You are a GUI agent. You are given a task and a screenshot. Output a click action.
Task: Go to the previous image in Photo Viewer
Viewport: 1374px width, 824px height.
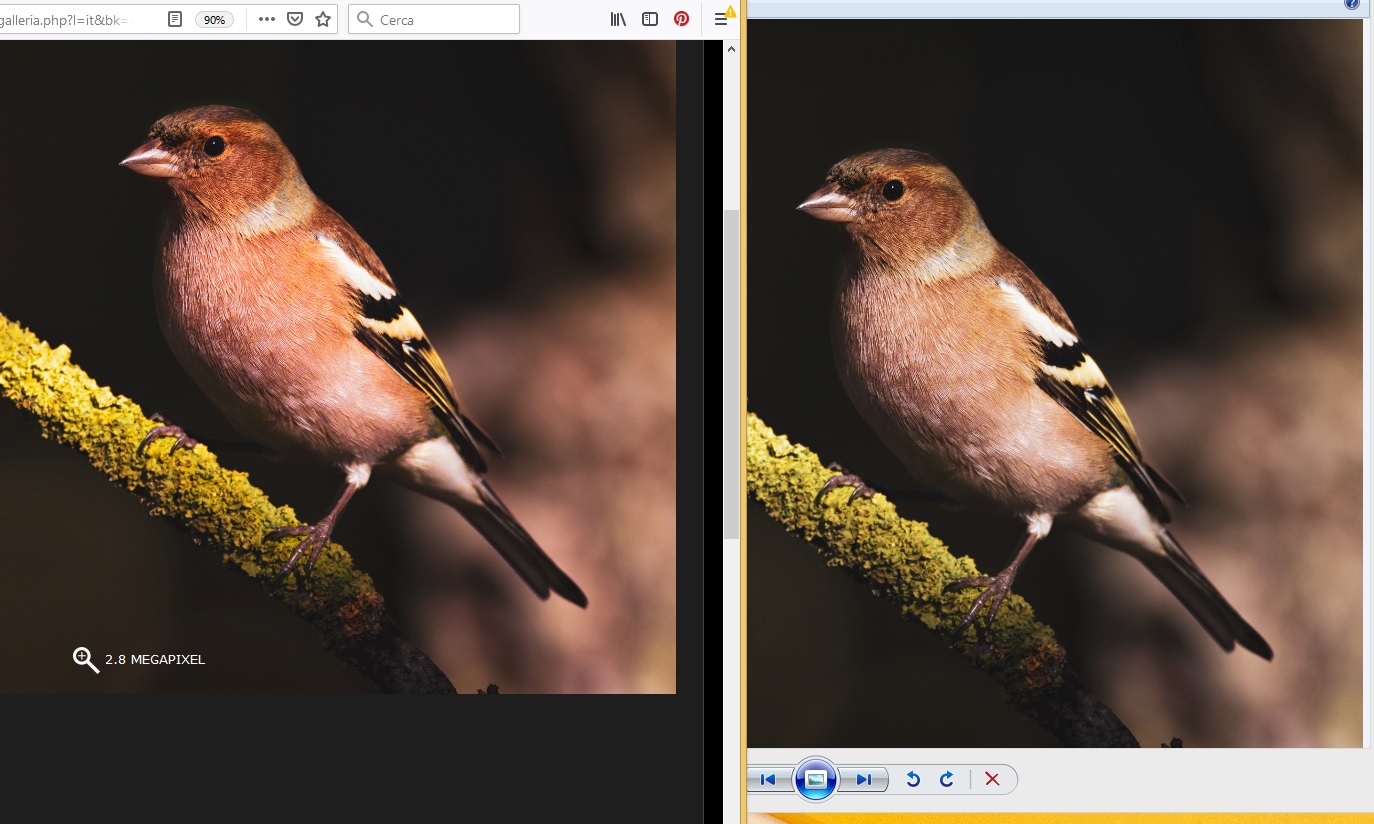(x=768, y=779)
